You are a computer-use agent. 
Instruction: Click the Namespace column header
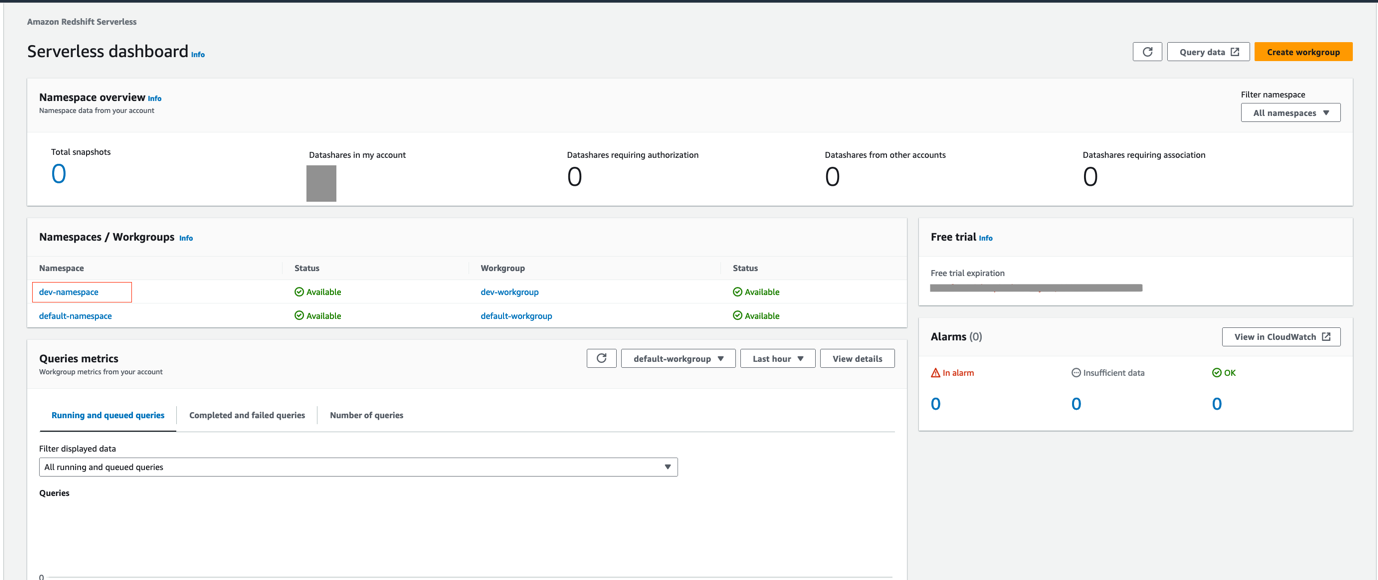tap(62, 269)
